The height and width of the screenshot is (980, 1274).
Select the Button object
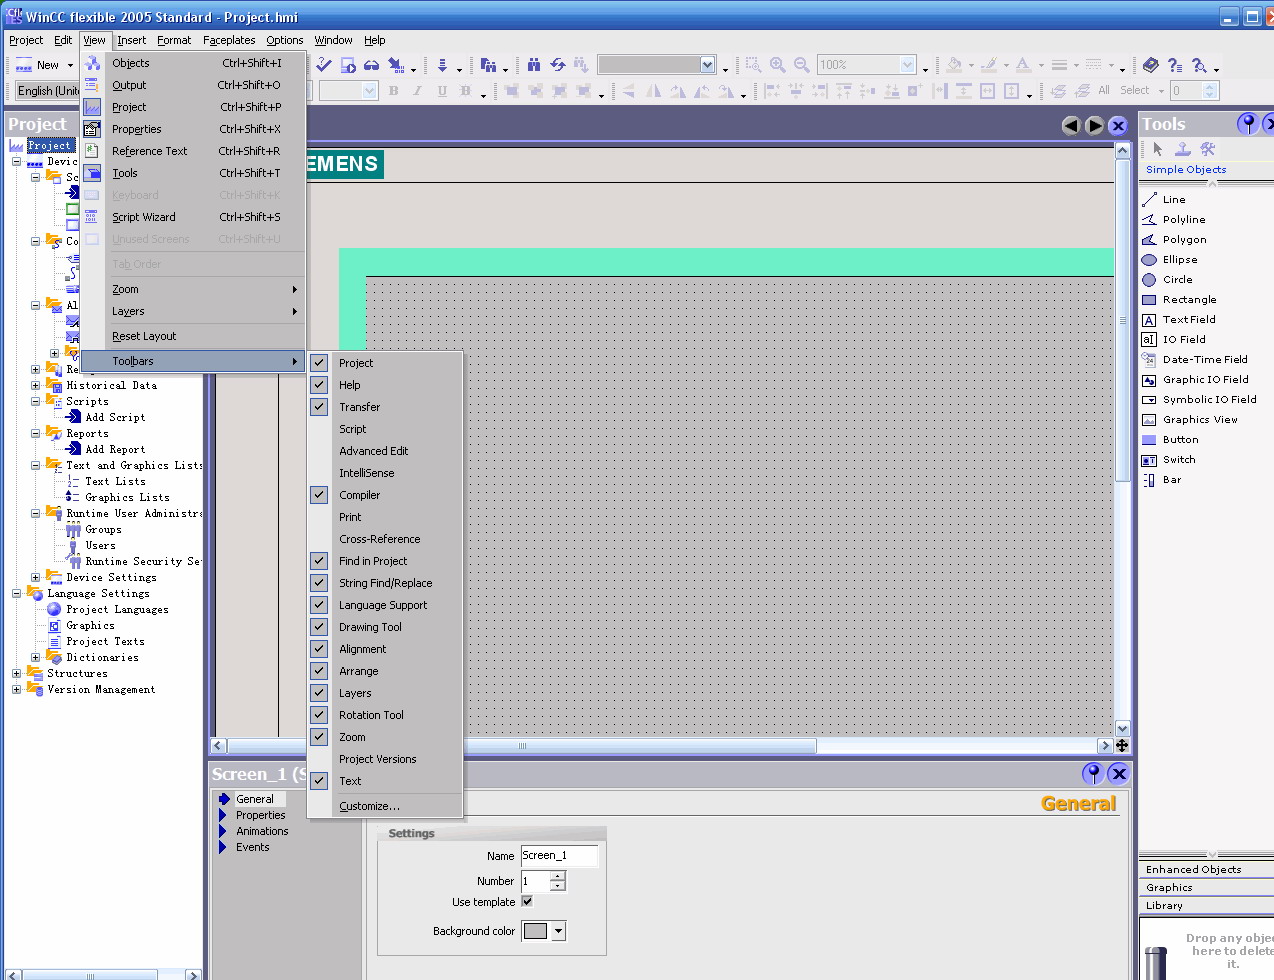(1170, 439)
